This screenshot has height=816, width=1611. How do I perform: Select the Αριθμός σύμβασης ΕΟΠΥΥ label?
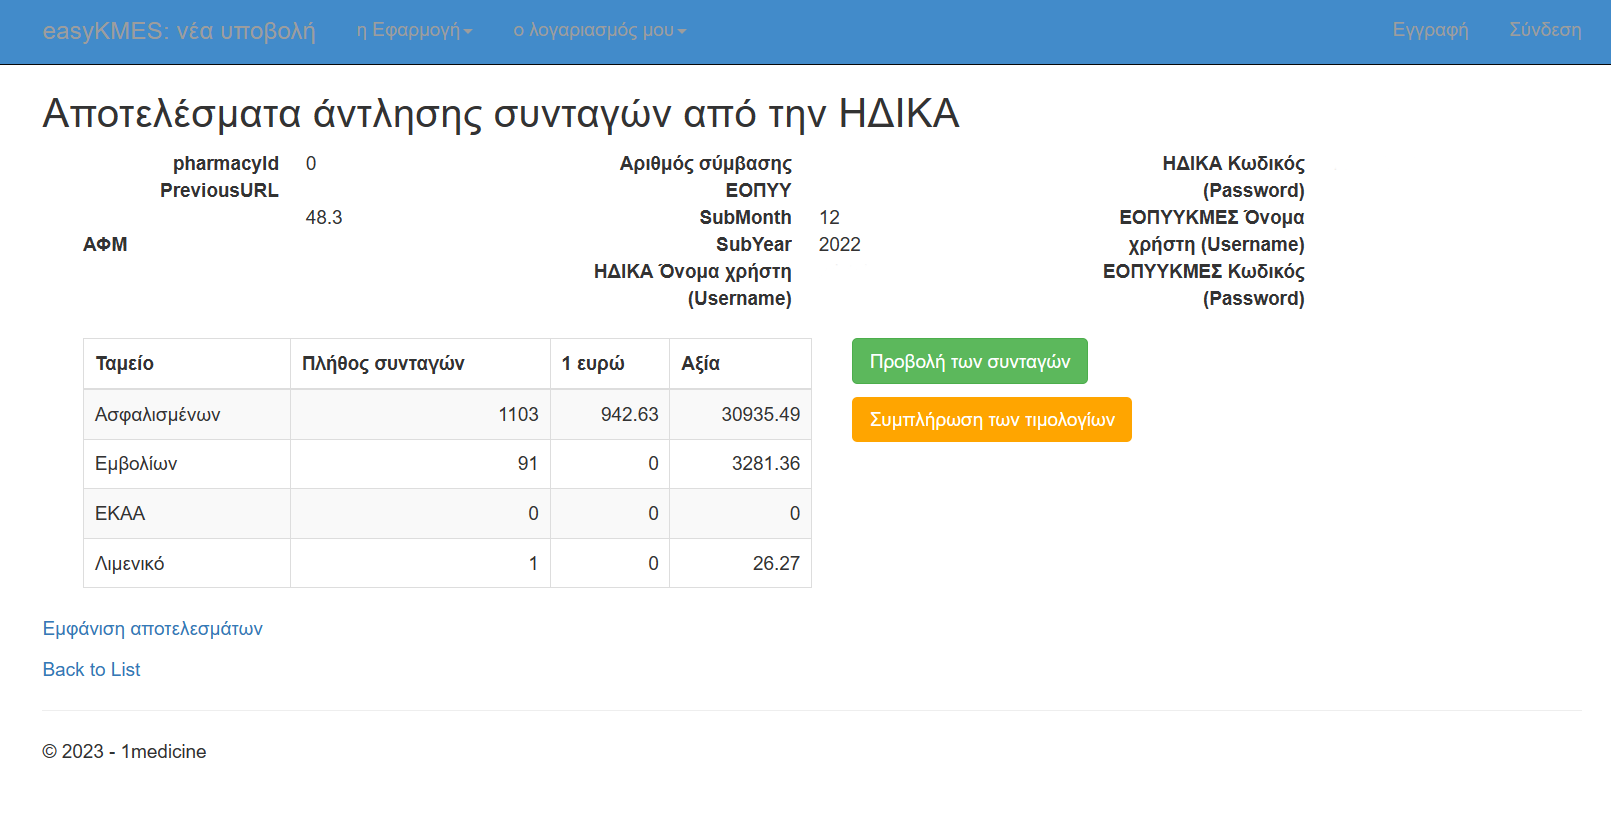tap(706, 176)
